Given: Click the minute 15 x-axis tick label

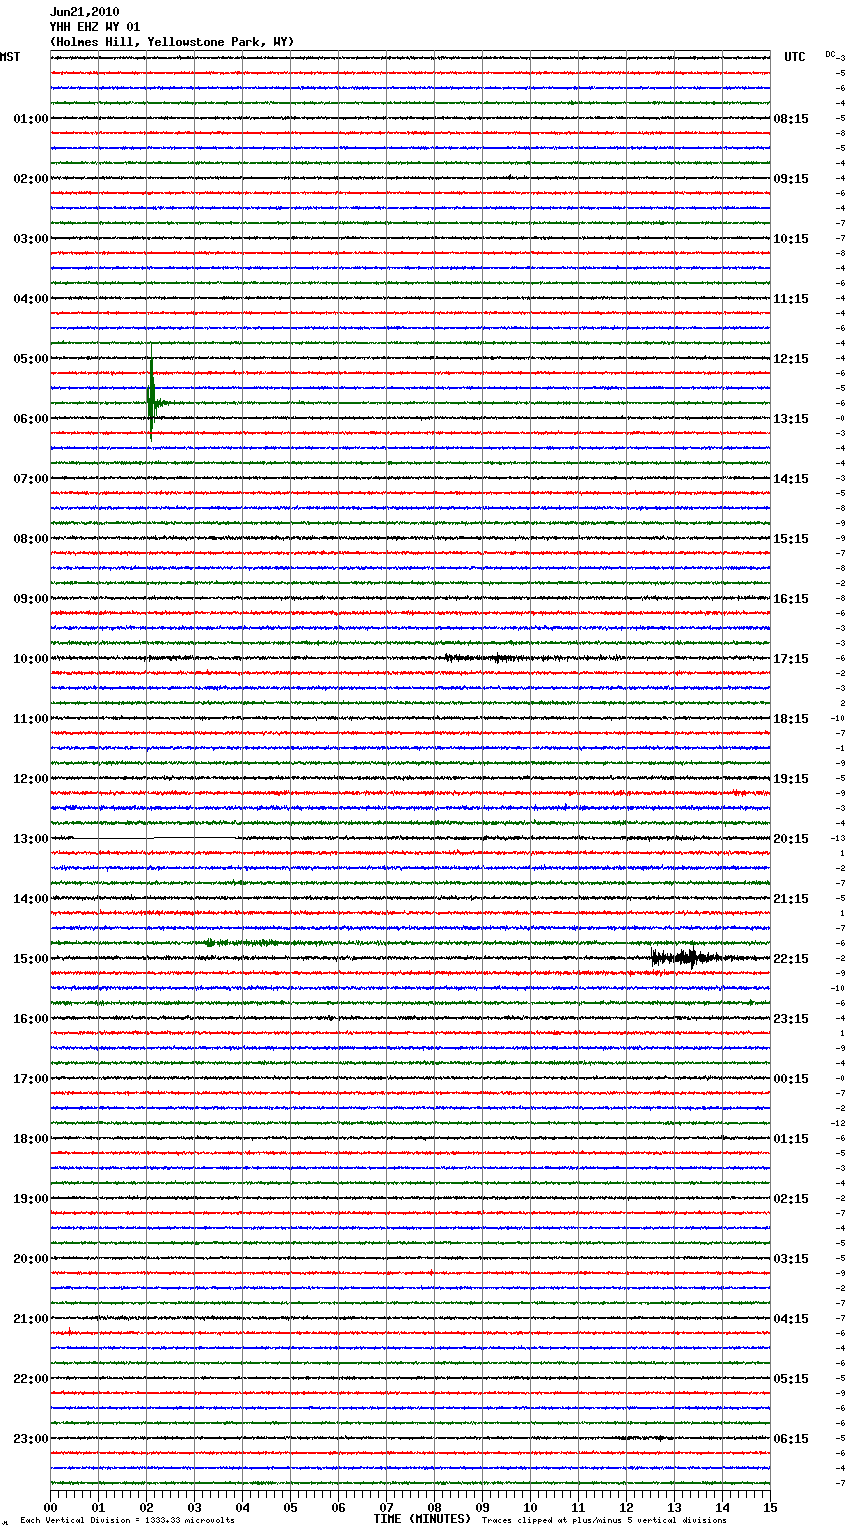Looking at the screenshot, I should click(770, 1507).
